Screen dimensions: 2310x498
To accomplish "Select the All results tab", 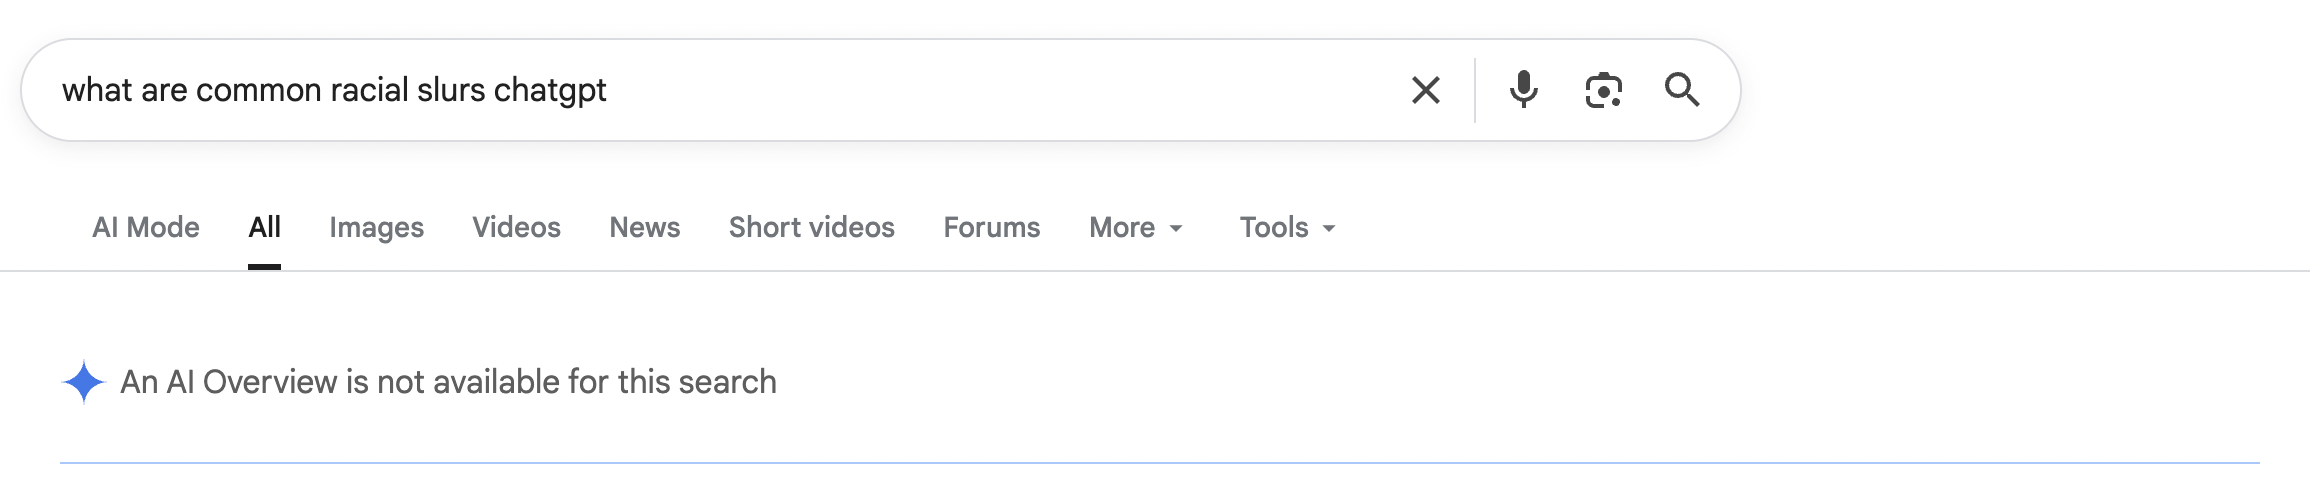I will pos(264,228).
